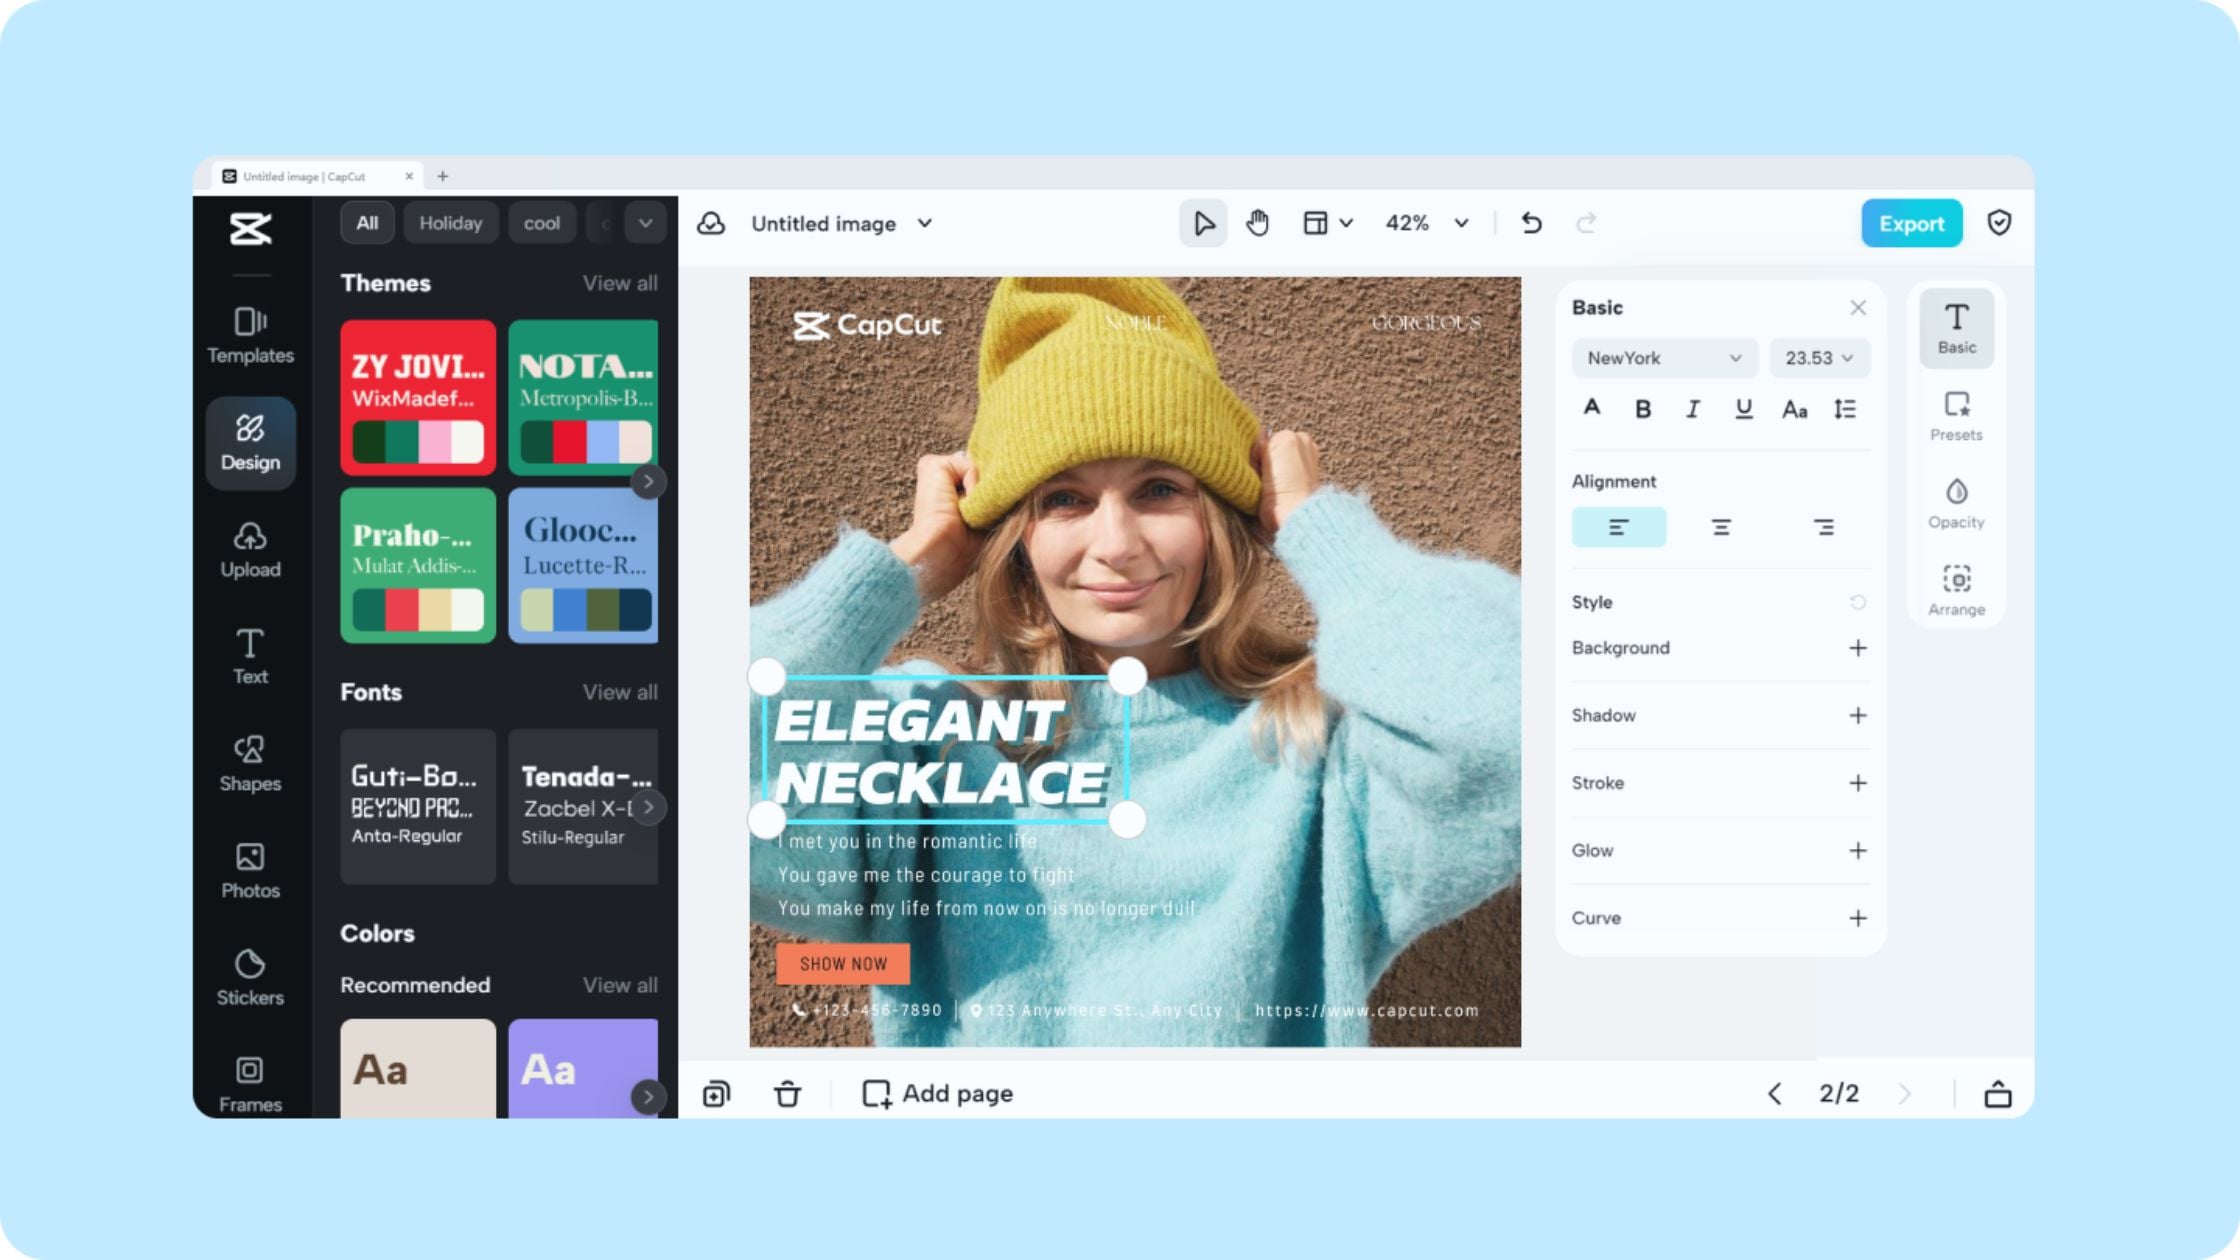Click the Export button
Viewport: 2240px width, 1260px height.
[x=1911, y=223]
